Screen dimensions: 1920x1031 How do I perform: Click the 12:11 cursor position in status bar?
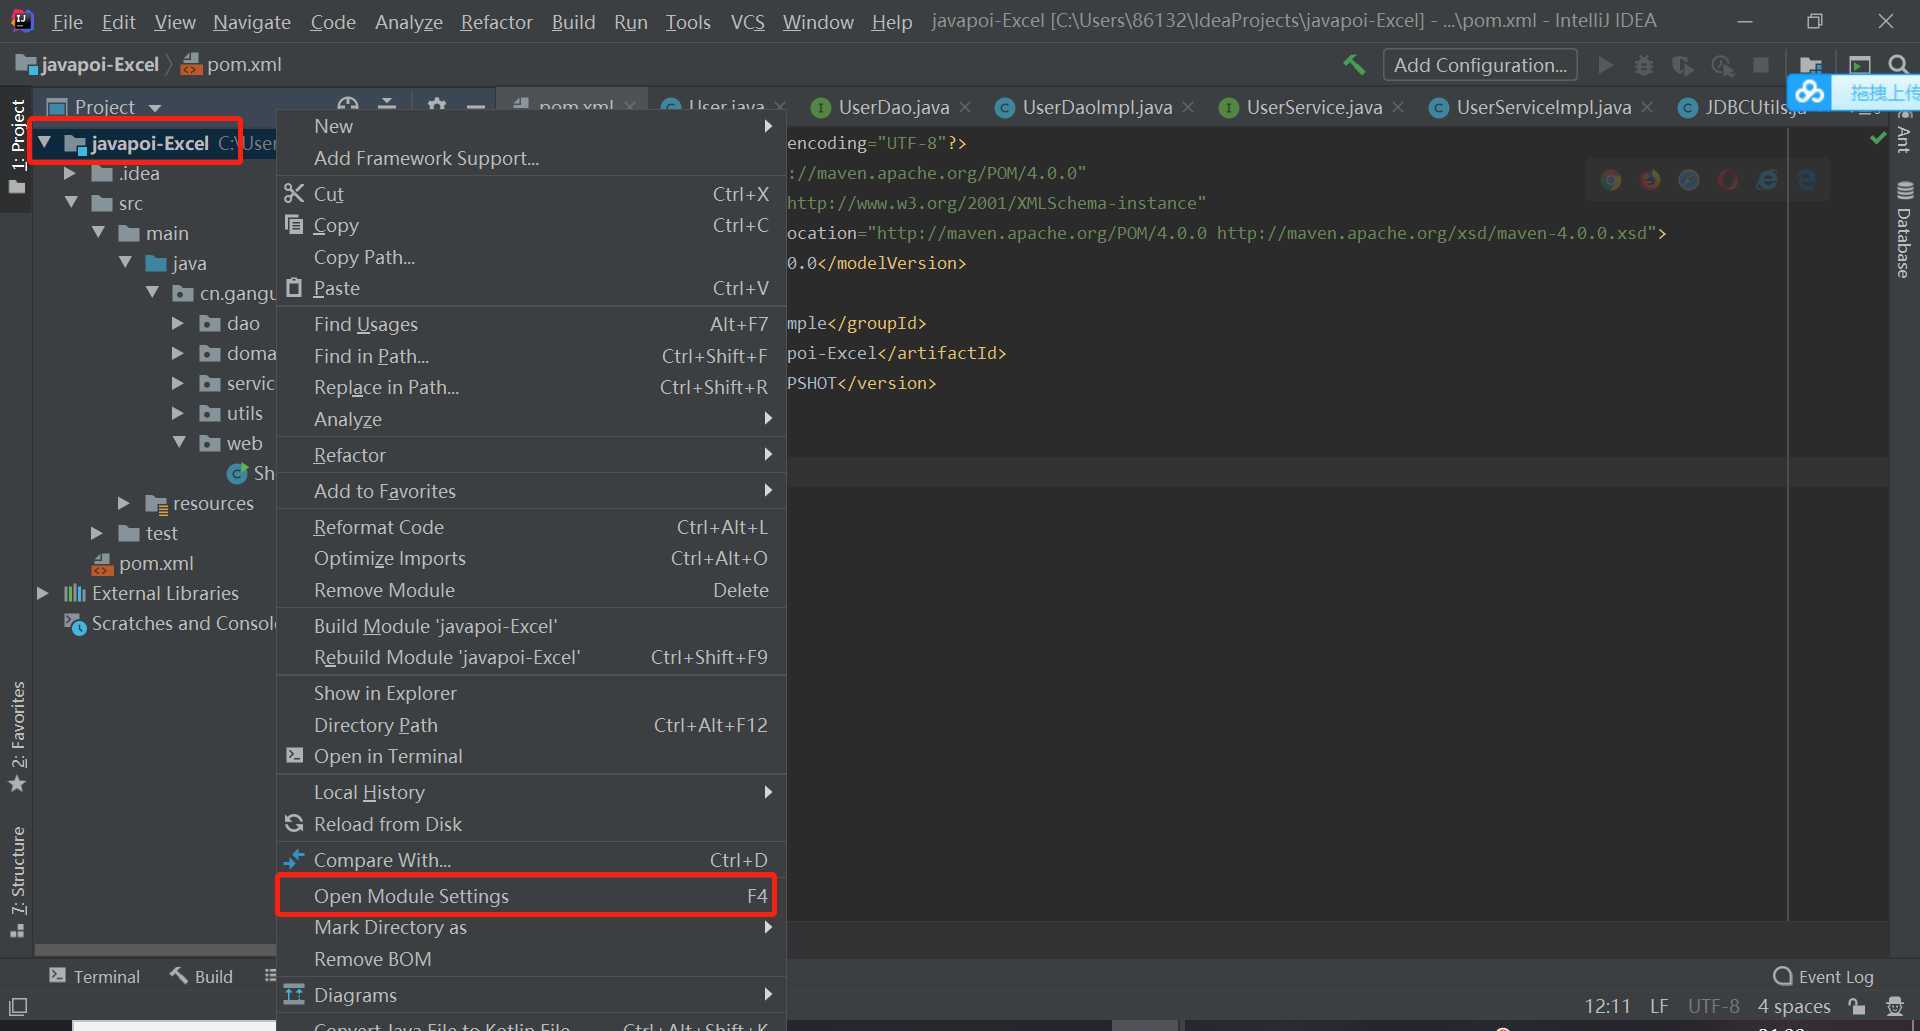[1607, 1006]
